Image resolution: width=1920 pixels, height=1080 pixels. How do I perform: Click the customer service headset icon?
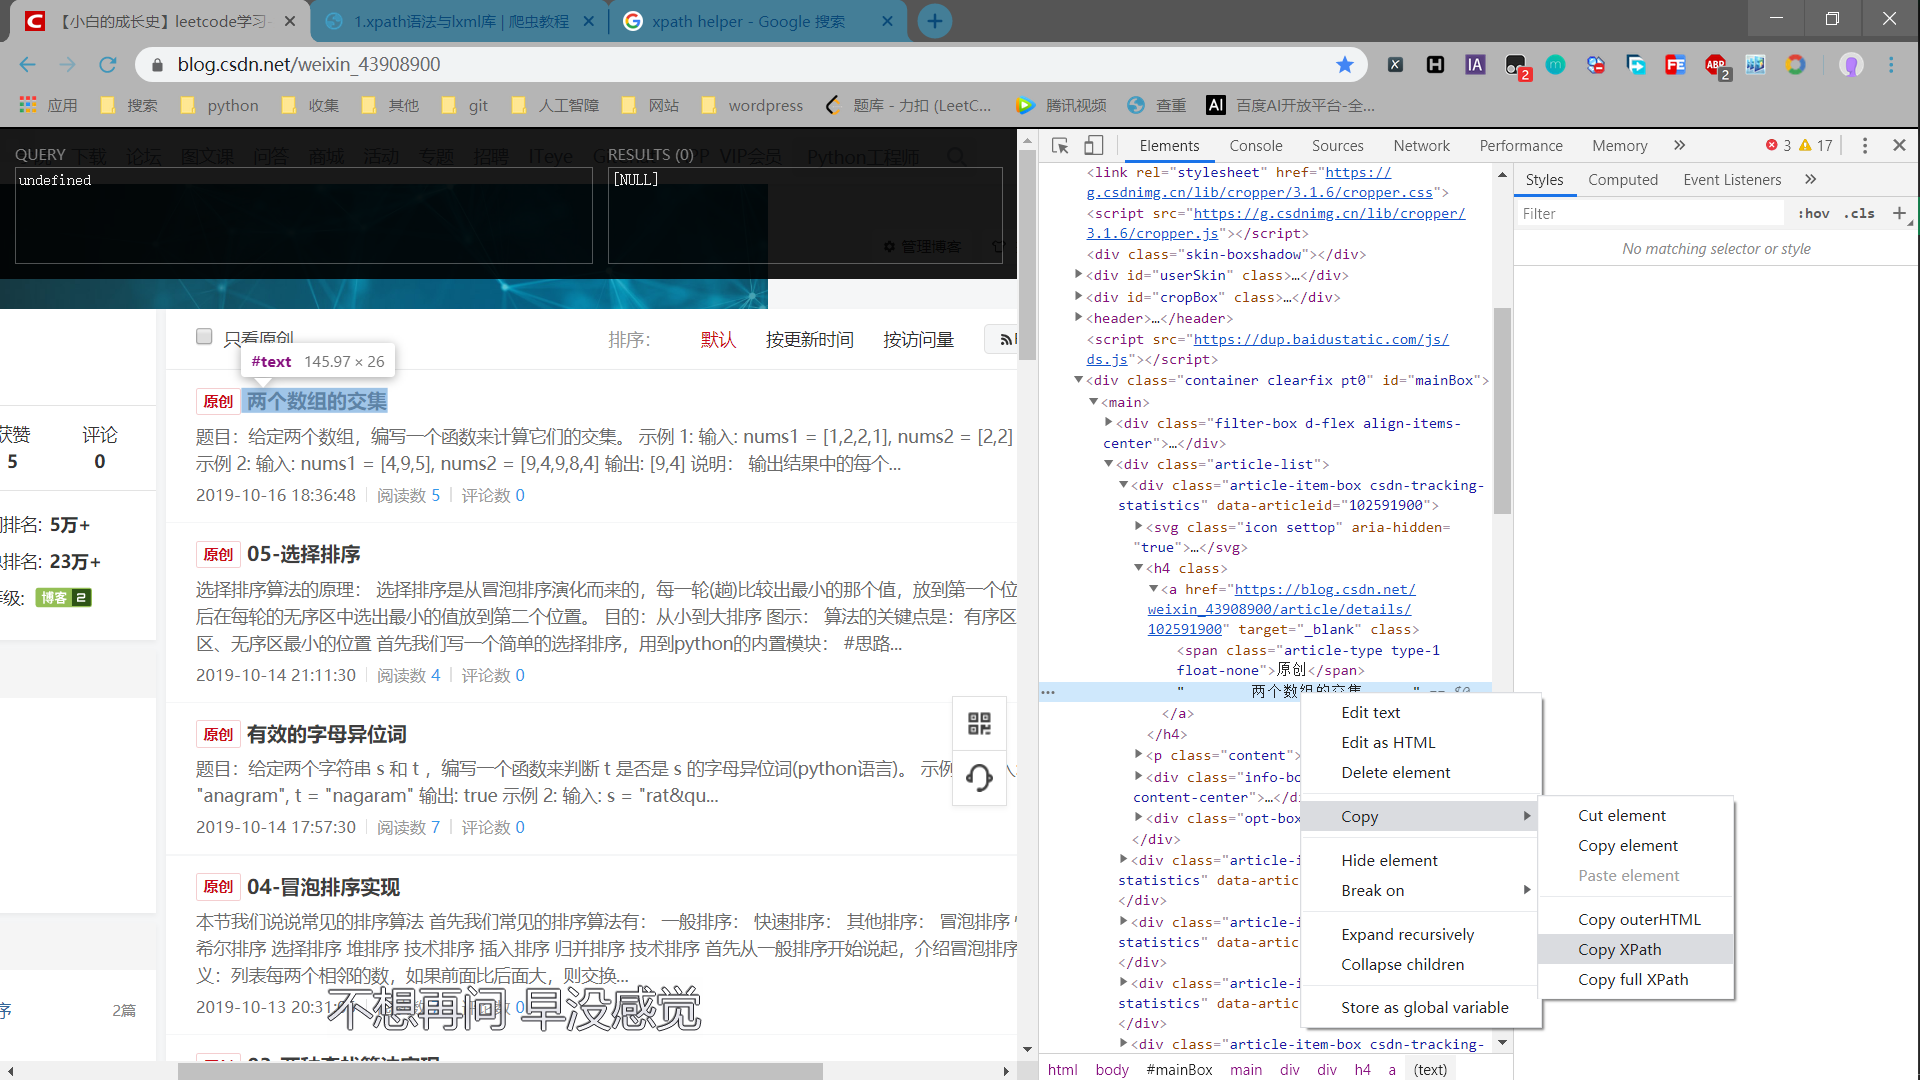(979, 778)
